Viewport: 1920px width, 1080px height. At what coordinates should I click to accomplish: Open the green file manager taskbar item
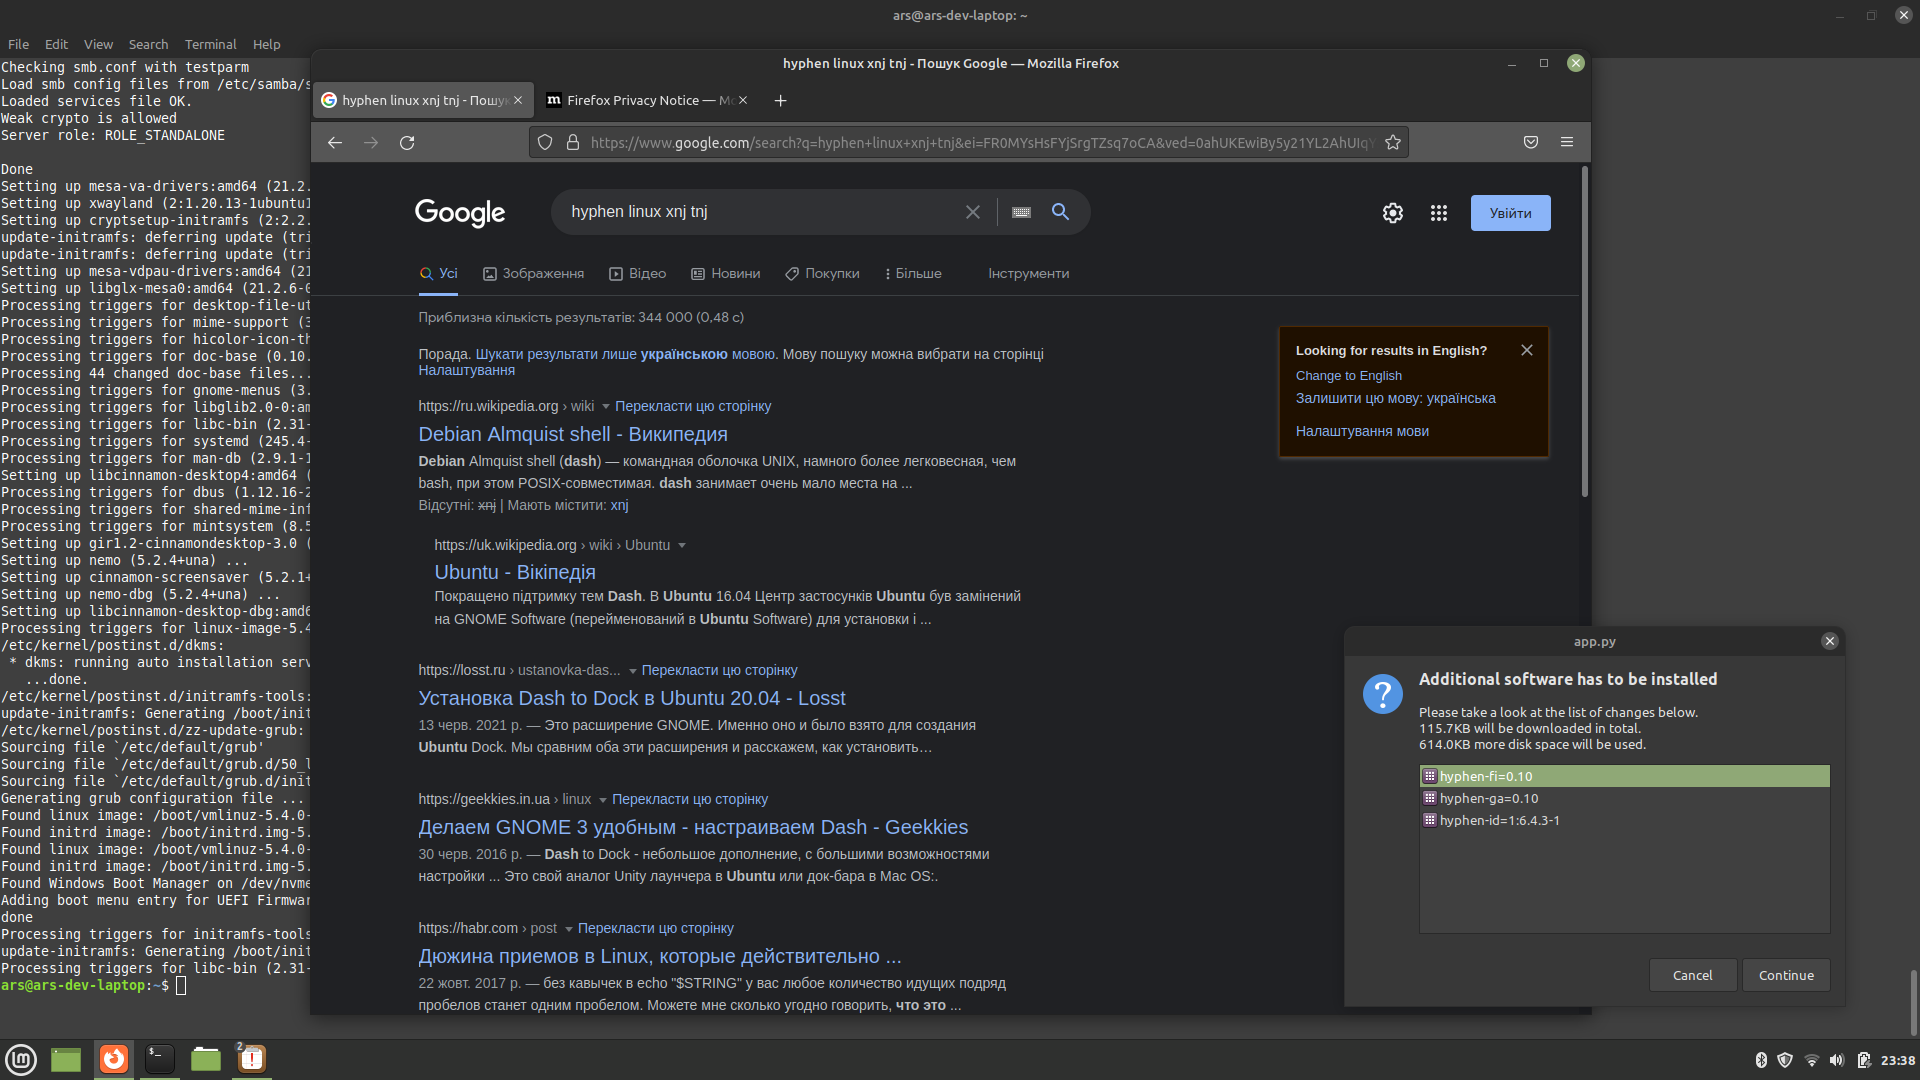click(206, 1059)
